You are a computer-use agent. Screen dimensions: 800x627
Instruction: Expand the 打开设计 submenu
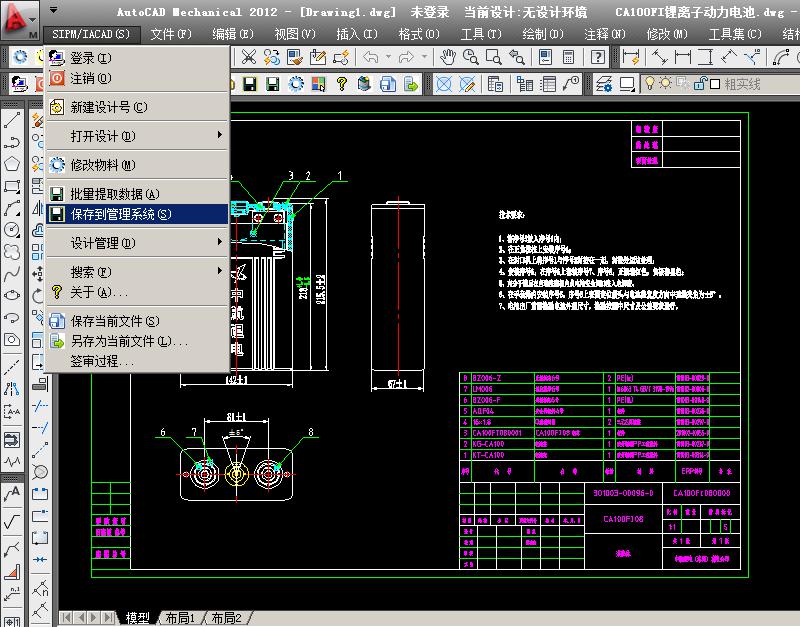137,136
